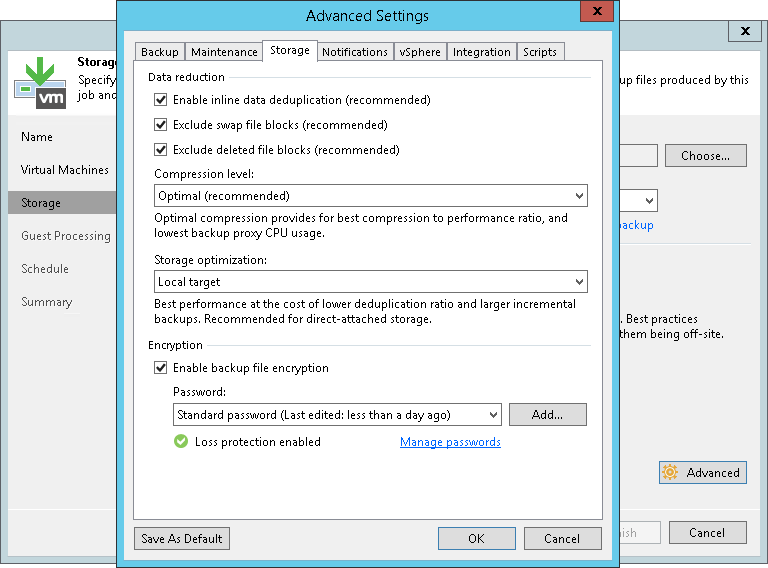Image resolution: width=768 pixels, height=568 pixels.
Task: Select Virtual Machines wizard step
Action: click(x=65, y=170)
